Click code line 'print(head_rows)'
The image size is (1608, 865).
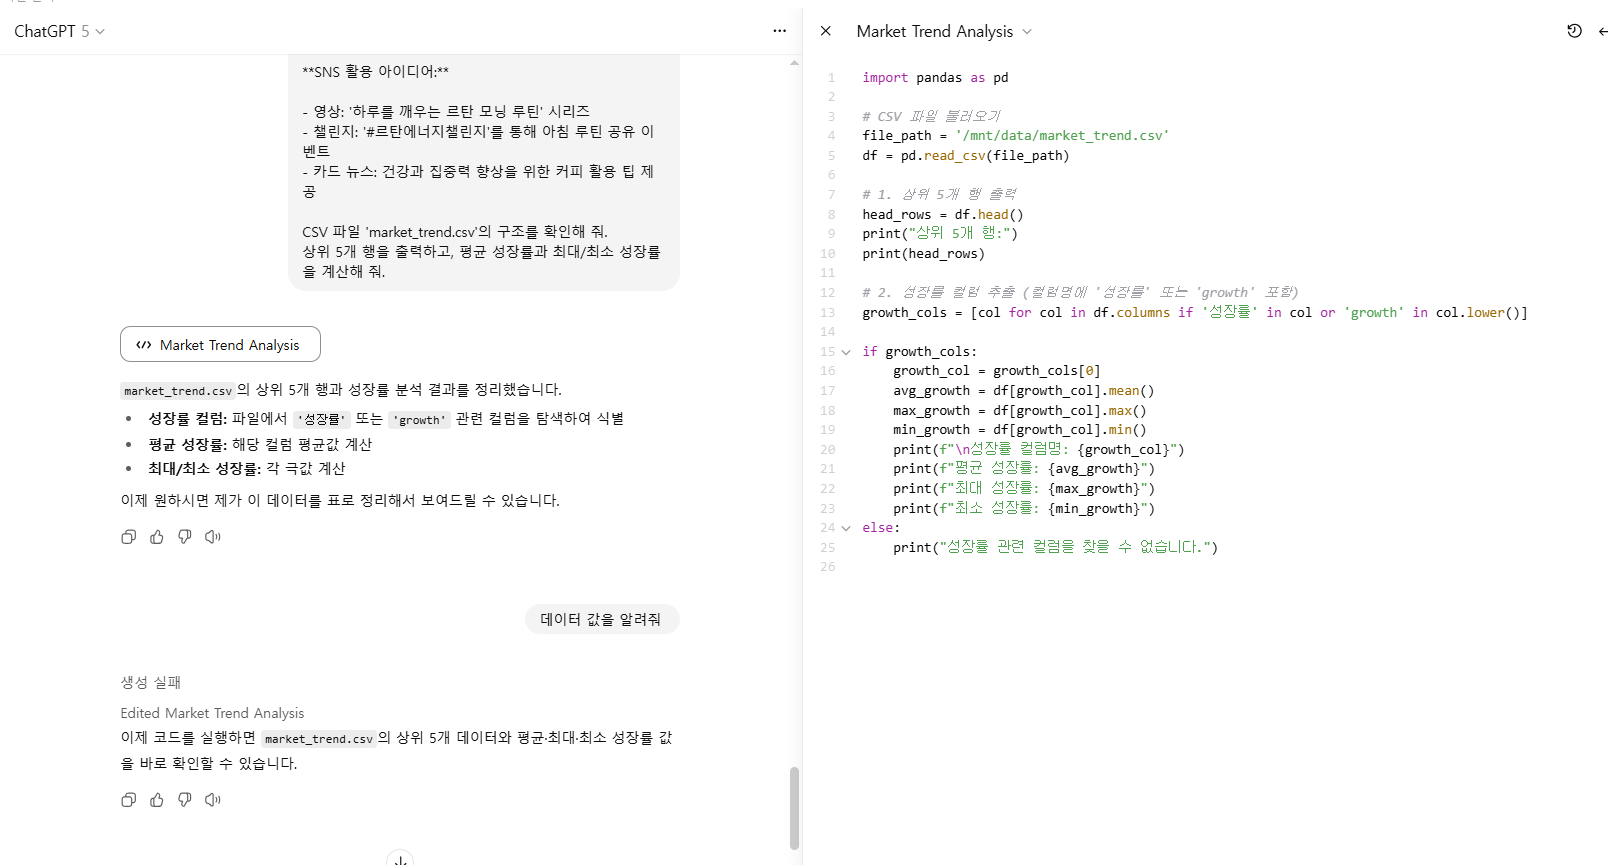tap(923, 254)
